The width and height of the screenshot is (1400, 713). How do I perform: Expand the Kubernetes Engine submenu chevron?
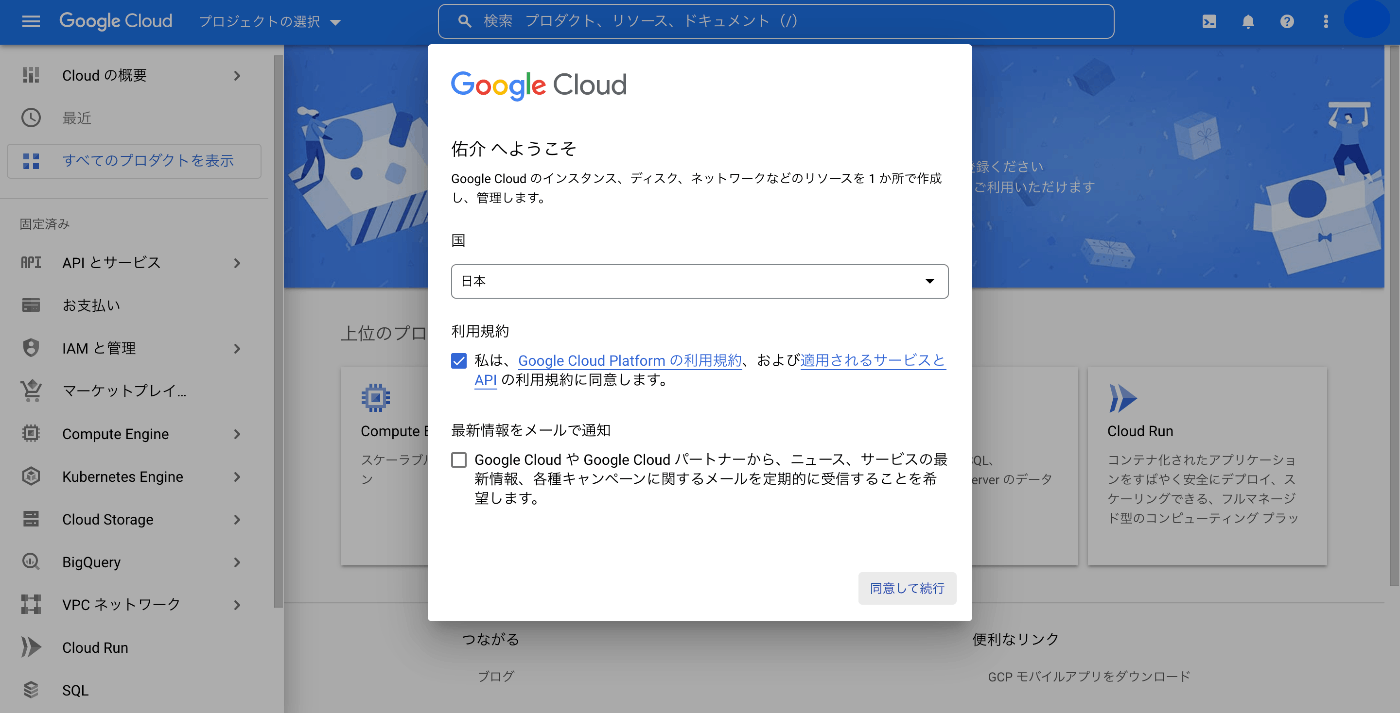click(237, 477)
